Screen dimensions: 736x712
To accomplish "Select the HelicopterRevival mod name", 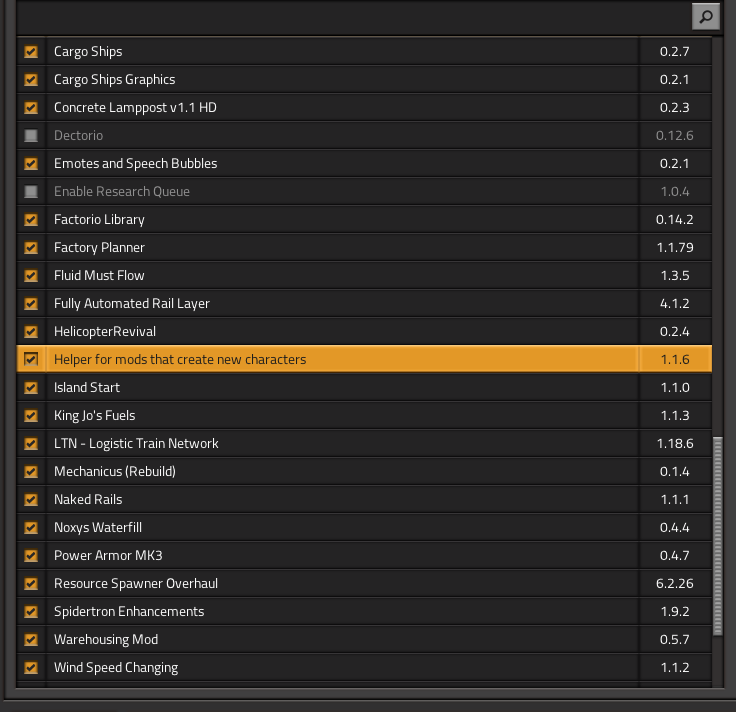I will (105, 331).
